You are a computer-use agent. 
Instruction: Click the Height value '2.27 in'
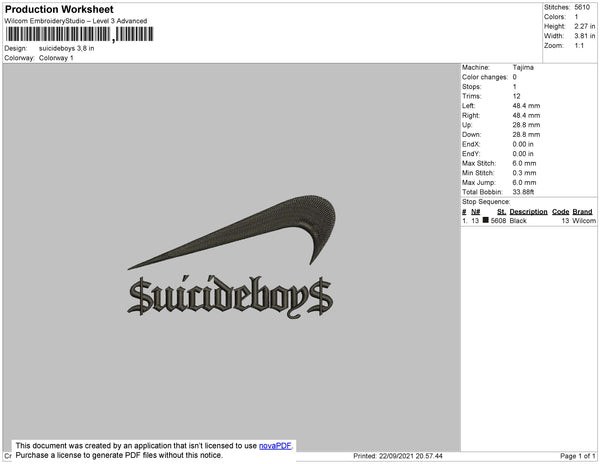click(x=584, y=26)
